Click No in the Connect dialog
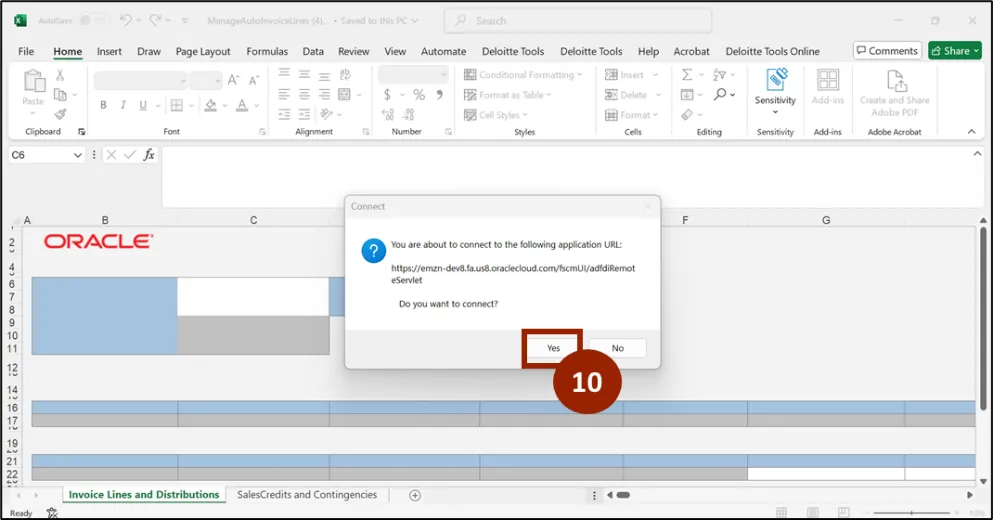Viewport: 993px width, 520px height. click(x=617, y=348)
